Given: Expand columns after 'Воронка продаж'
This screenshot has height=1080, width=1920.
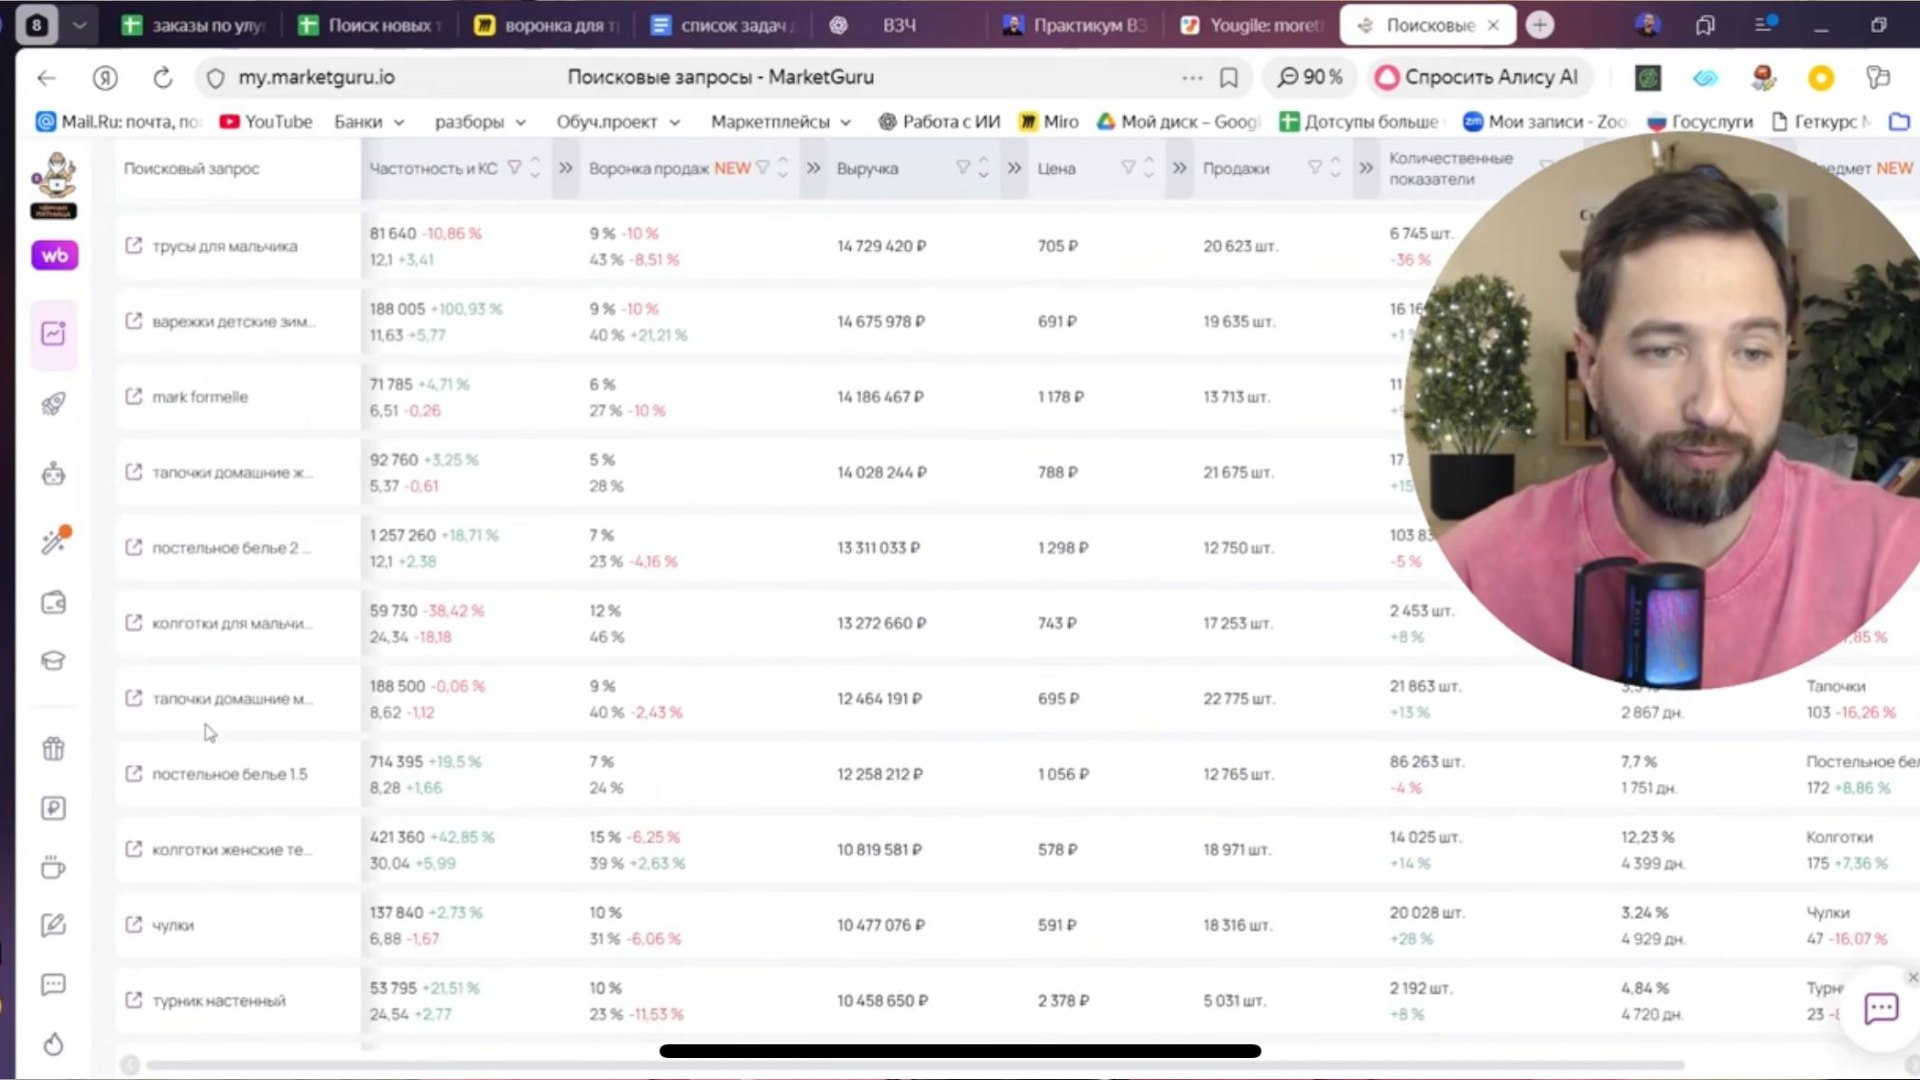Looking at the screenshot, I should [814, 167].
